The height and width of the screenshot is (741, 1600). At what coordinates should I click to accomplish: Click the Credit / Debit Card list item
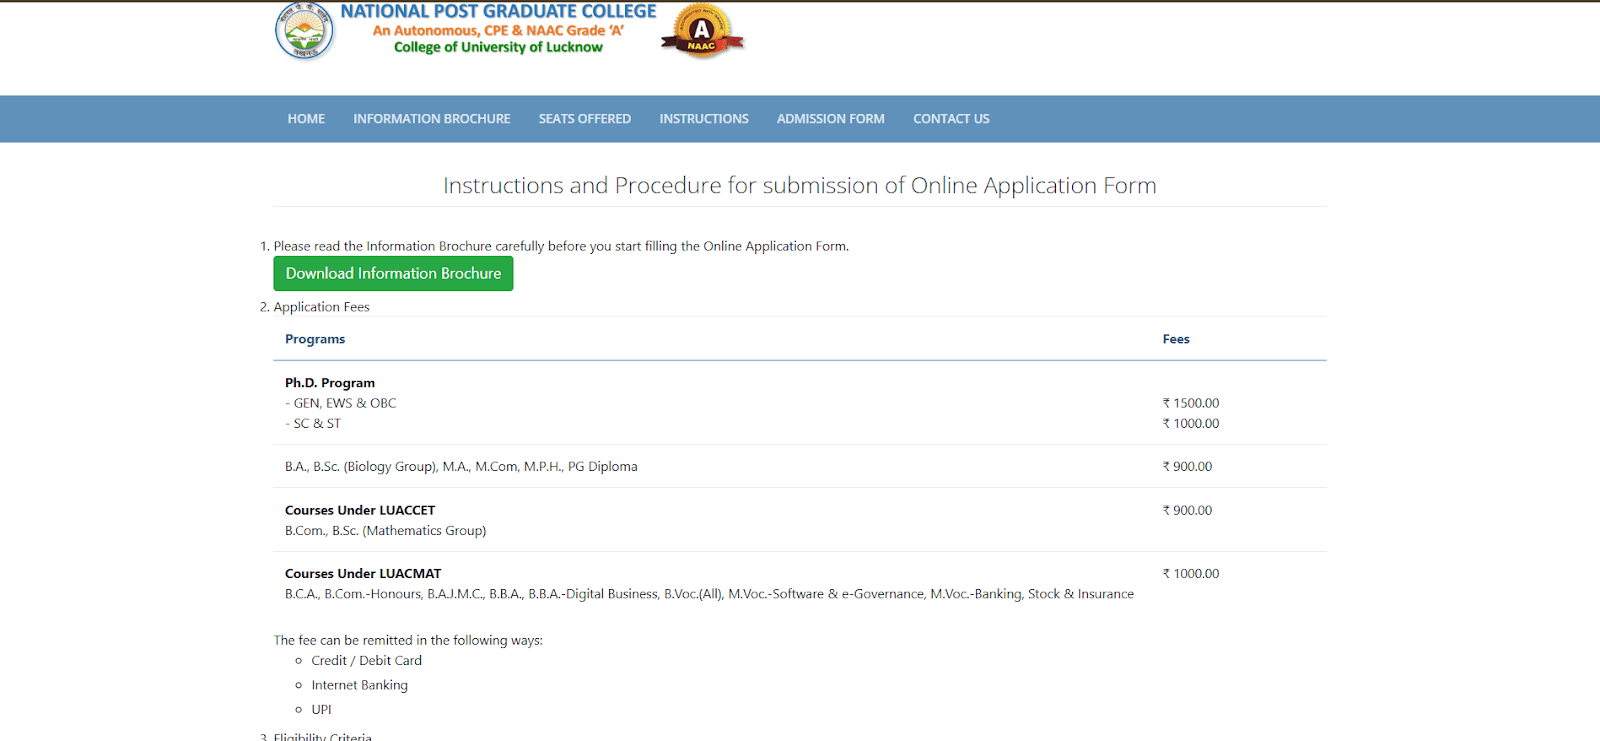click(x=366, y=661)
